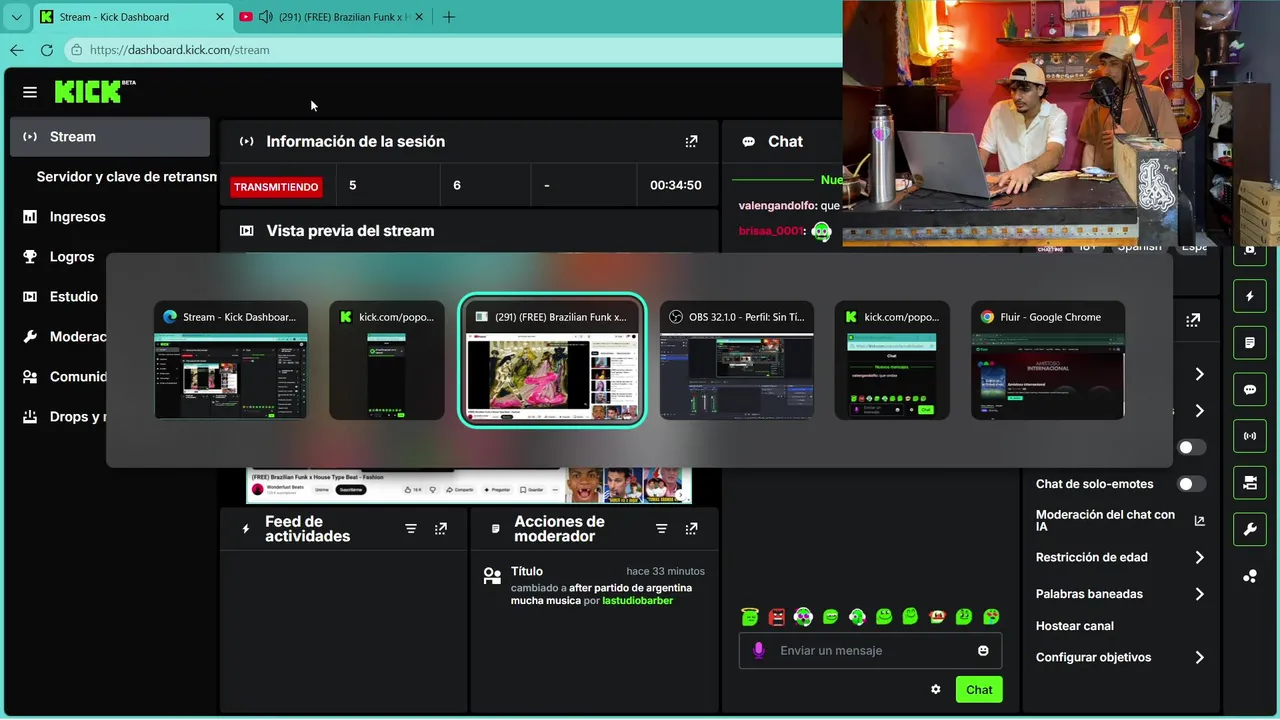Go back with the browser back arrow
1280x720 pixels.
pyautogui.click(x=17, y=50)
